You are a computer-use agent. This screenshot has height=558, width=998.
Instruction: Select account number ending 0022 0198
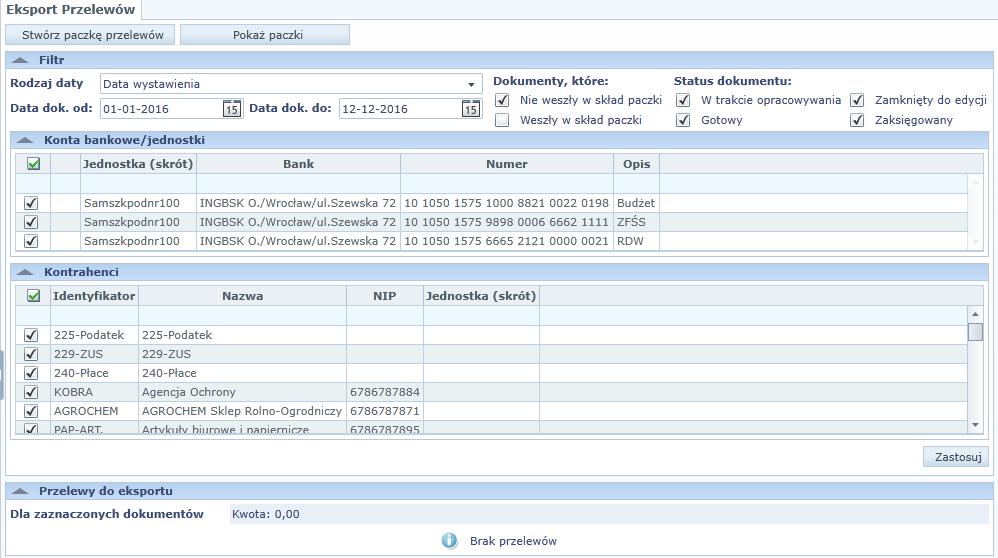coord(507,204)
